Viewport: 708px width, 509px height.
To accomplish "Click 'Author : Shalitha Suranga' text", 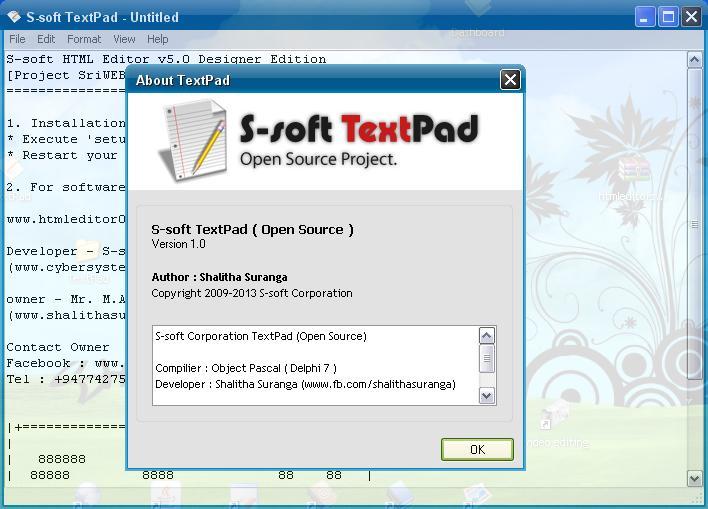I will click(219, 277).
